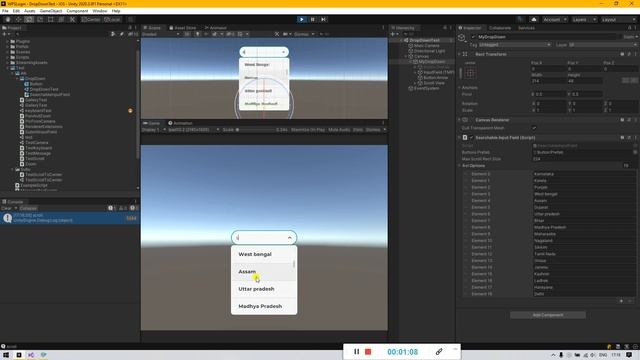The width and height of the screenshot is (640, 360).
Task: Collapse the Rect Transform component
Action: pos(459,54)
